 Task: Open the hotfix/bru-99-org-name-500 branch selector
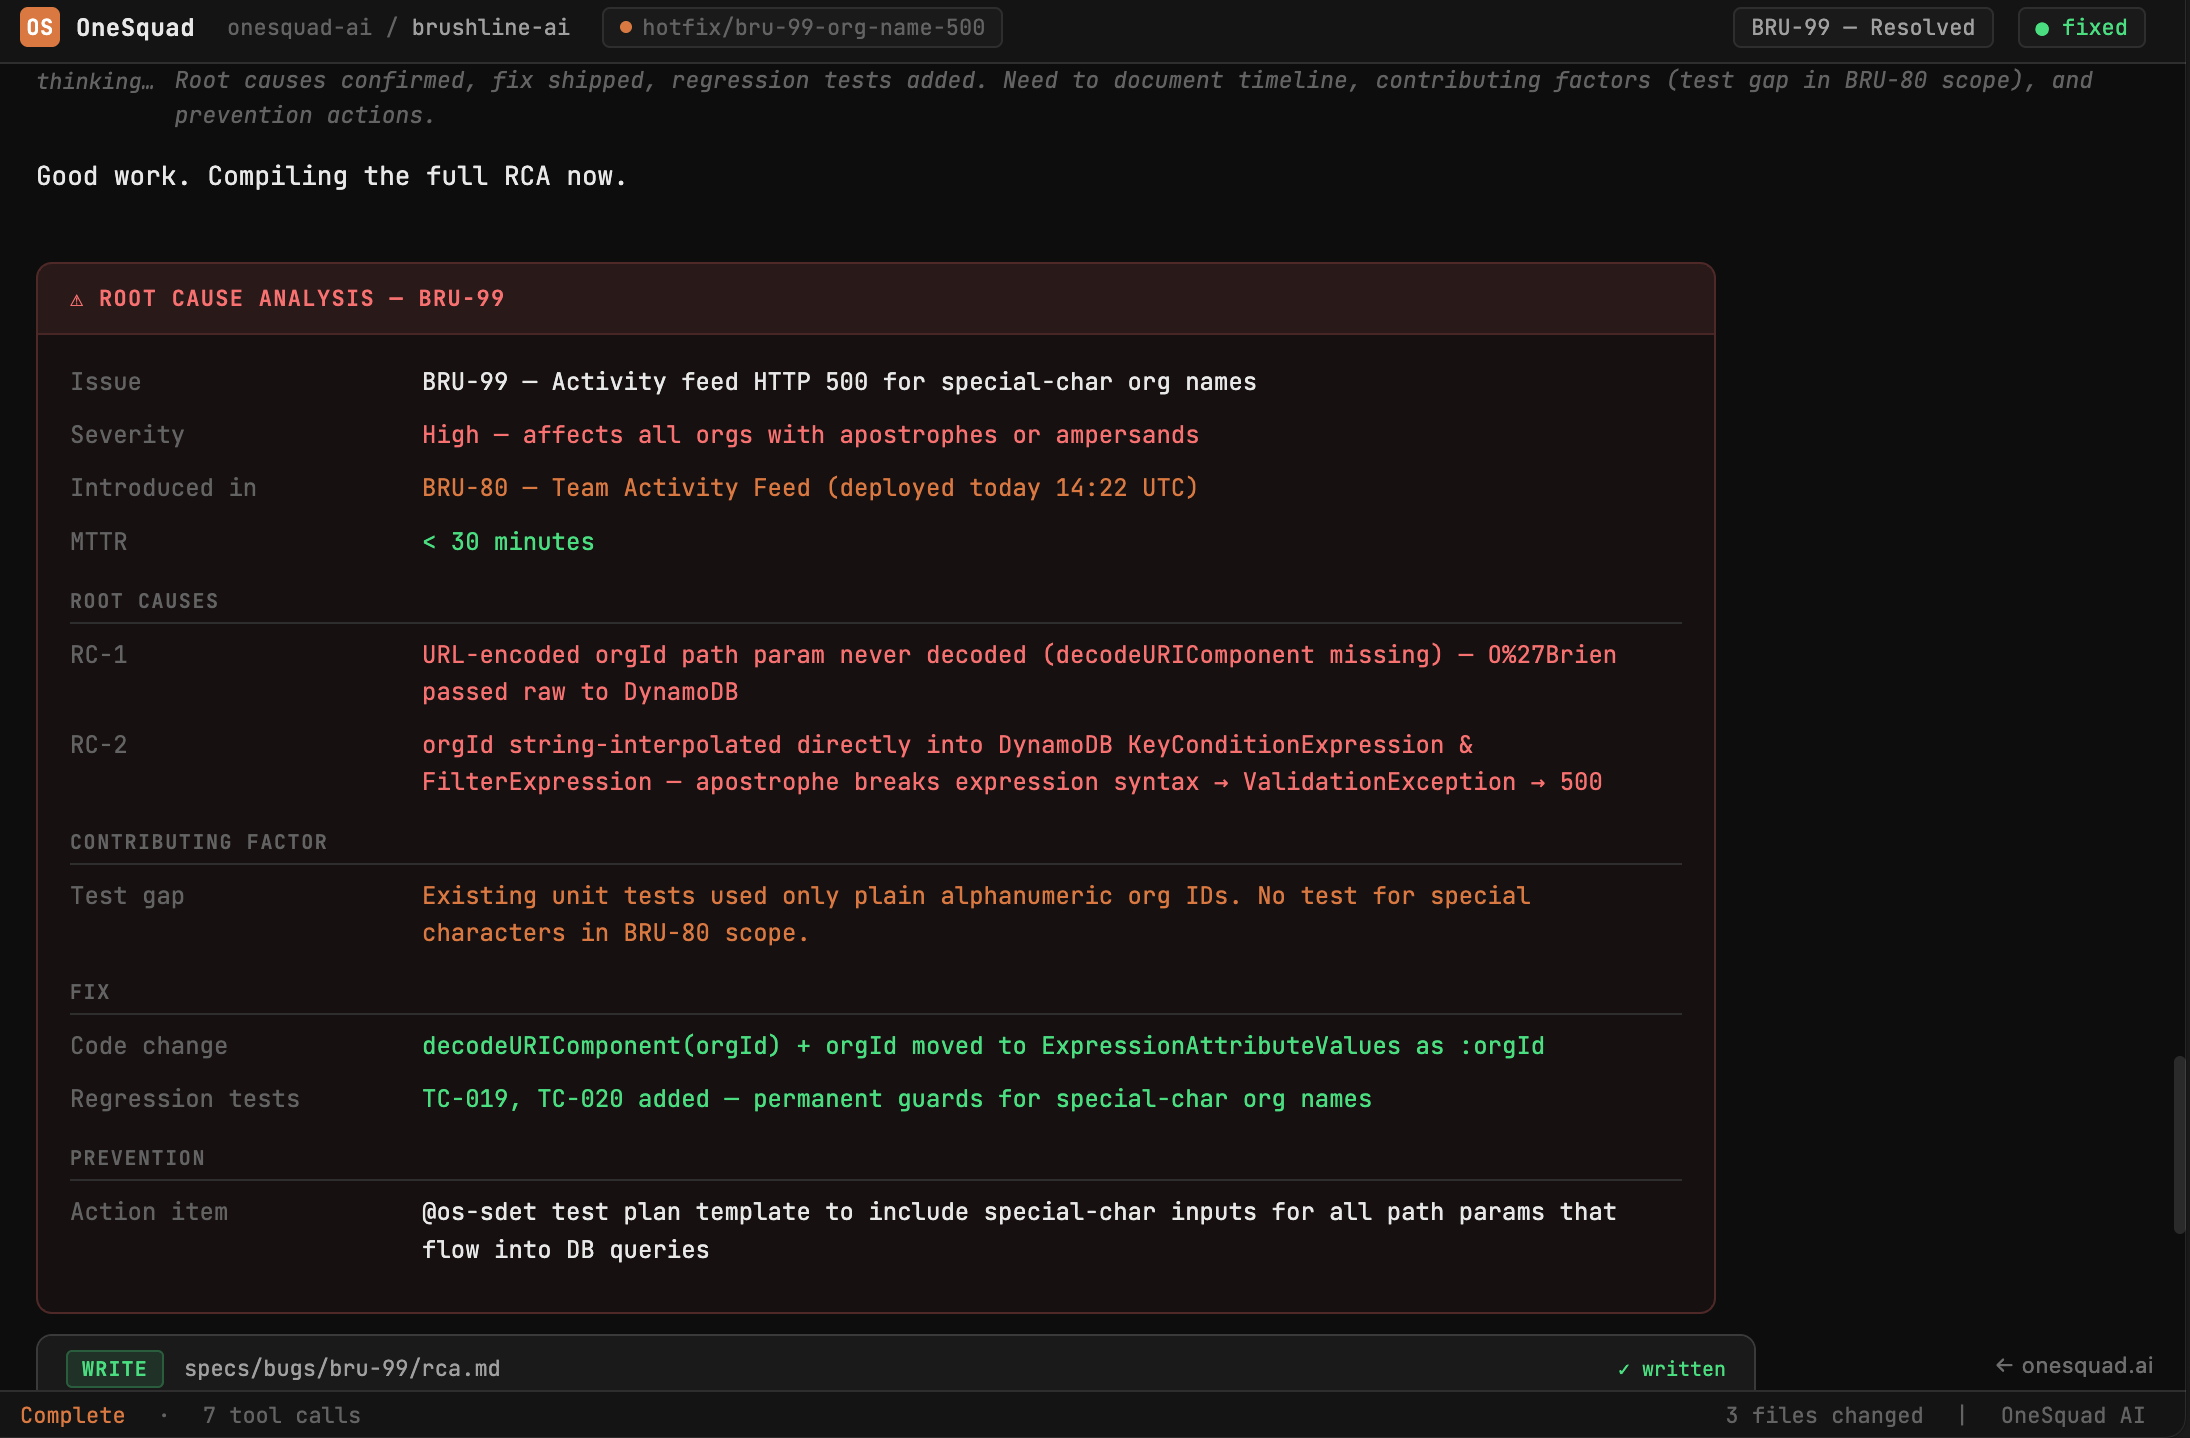point(801,28)
